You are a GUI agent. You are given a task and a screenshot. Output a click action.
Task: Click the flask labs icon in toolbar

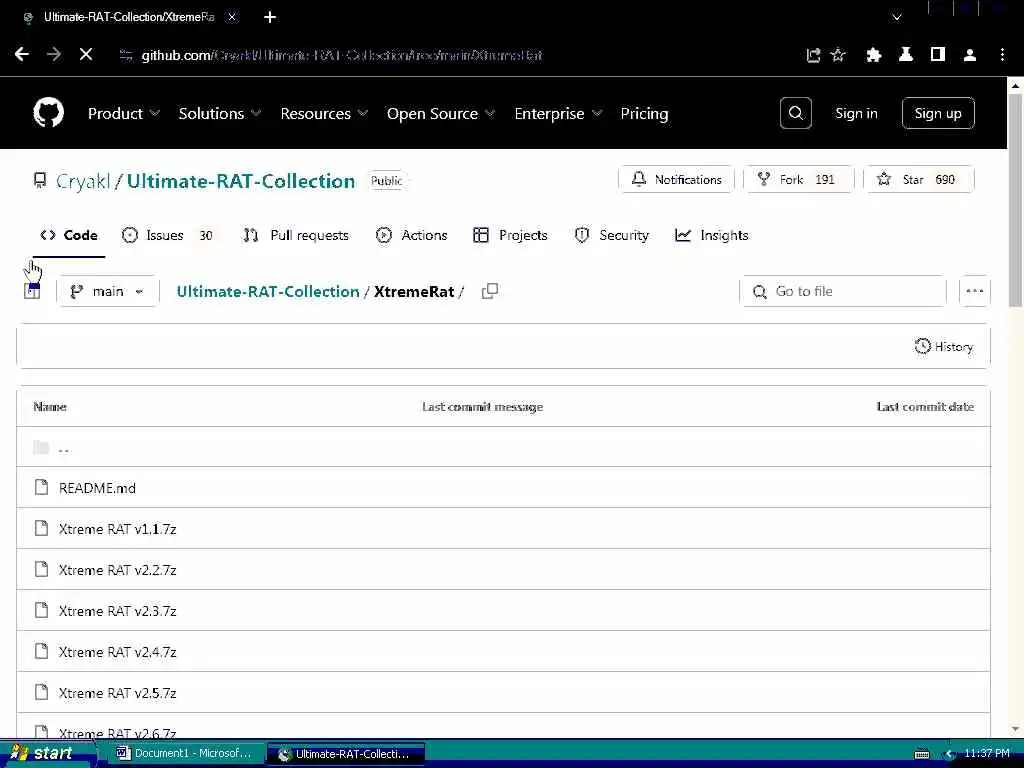point(906,55)
